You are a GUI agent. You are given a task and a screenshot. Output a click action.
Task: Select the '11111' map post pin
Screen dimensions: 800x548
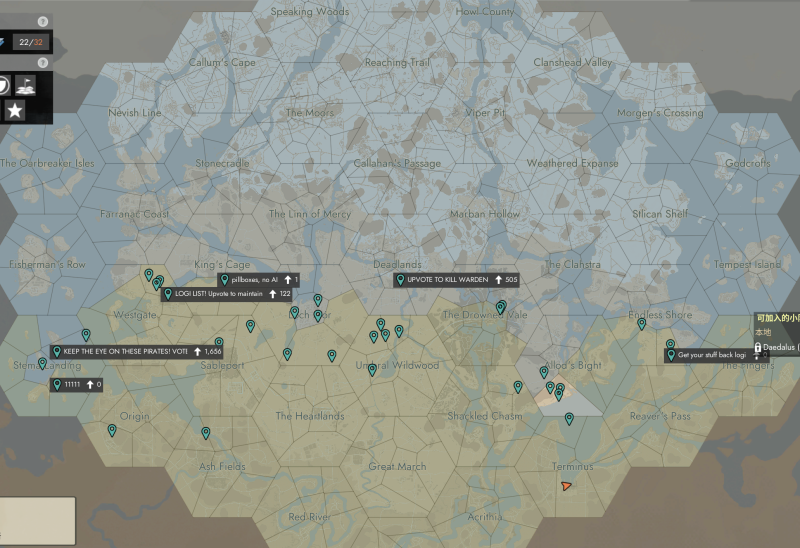tap(57, 384)
